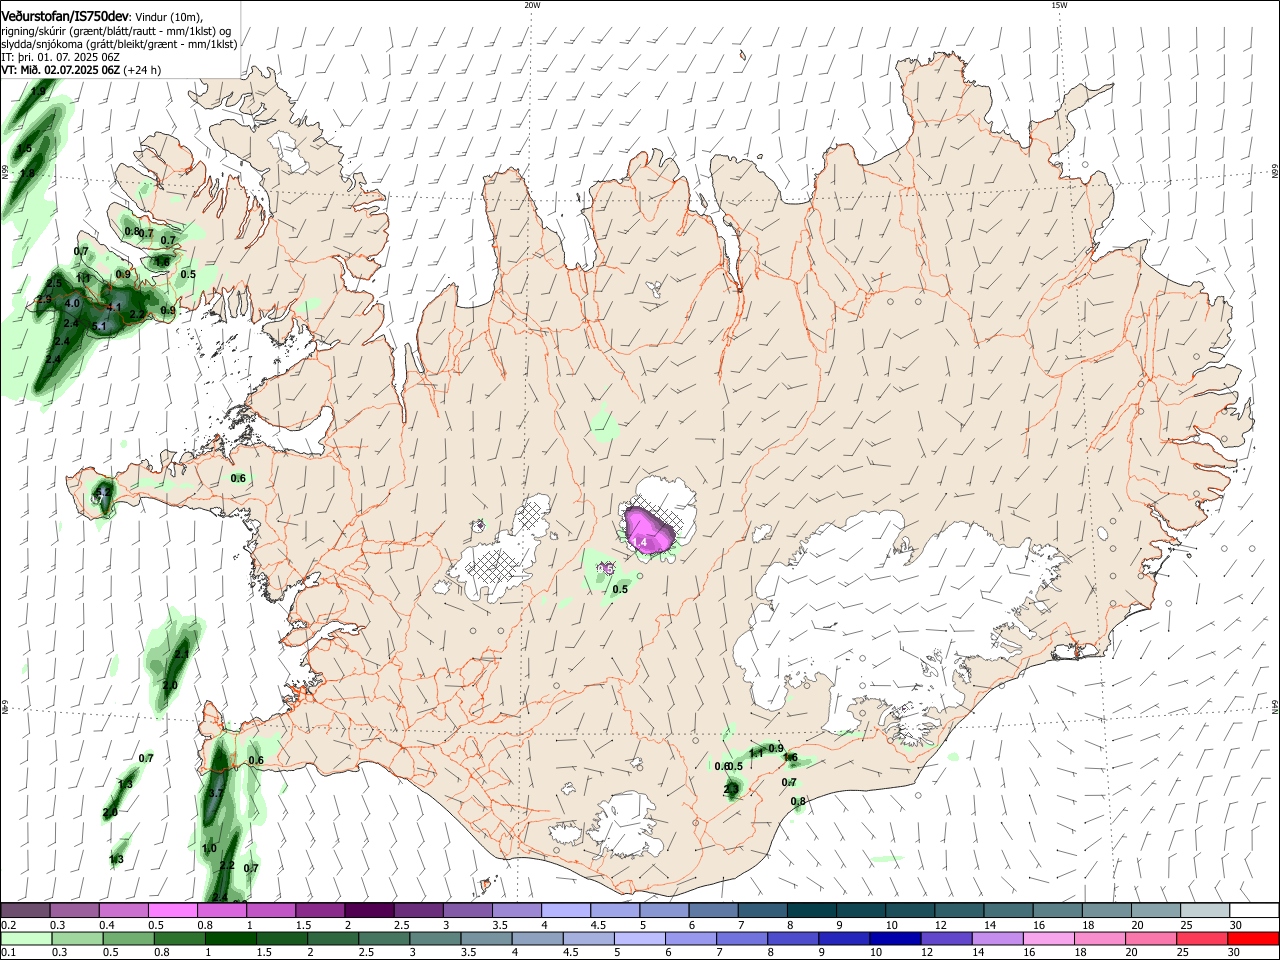Click the Veðurstofan/IS750dev map title
Screen dimensions: 1280x960
tap(65, 17)
